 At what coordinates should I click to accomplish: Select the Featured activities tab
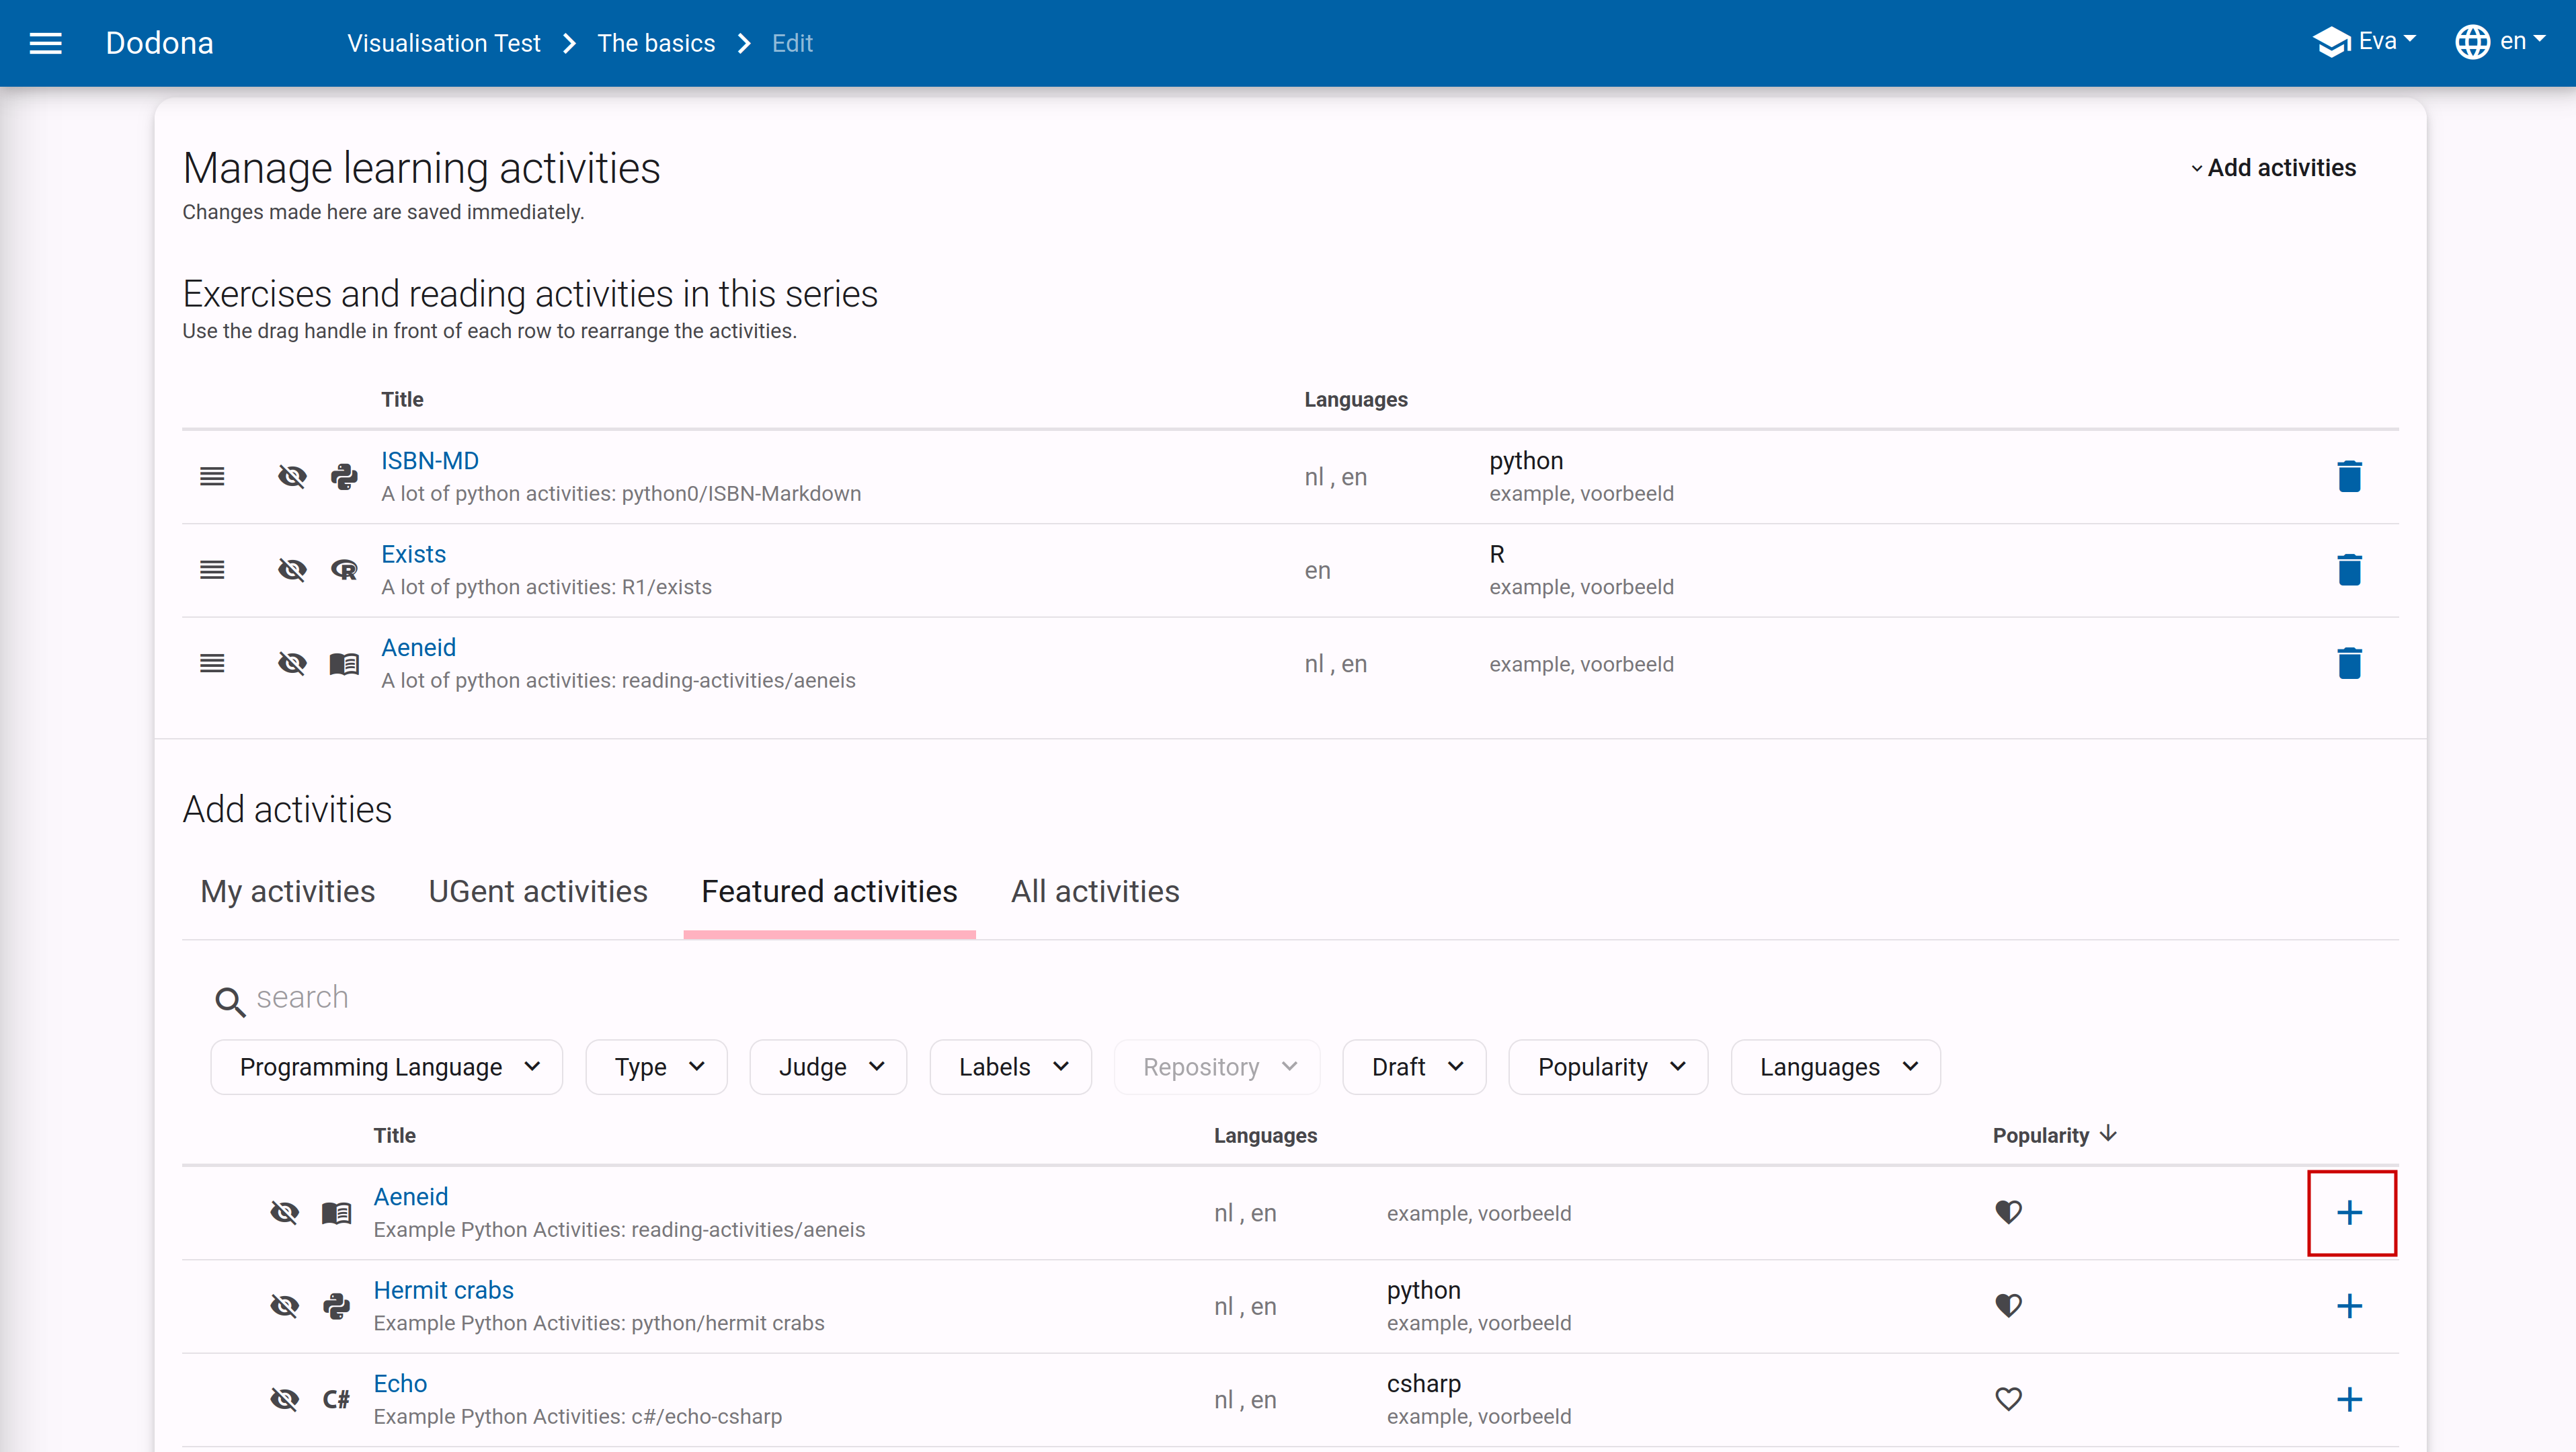coord(829,891)
